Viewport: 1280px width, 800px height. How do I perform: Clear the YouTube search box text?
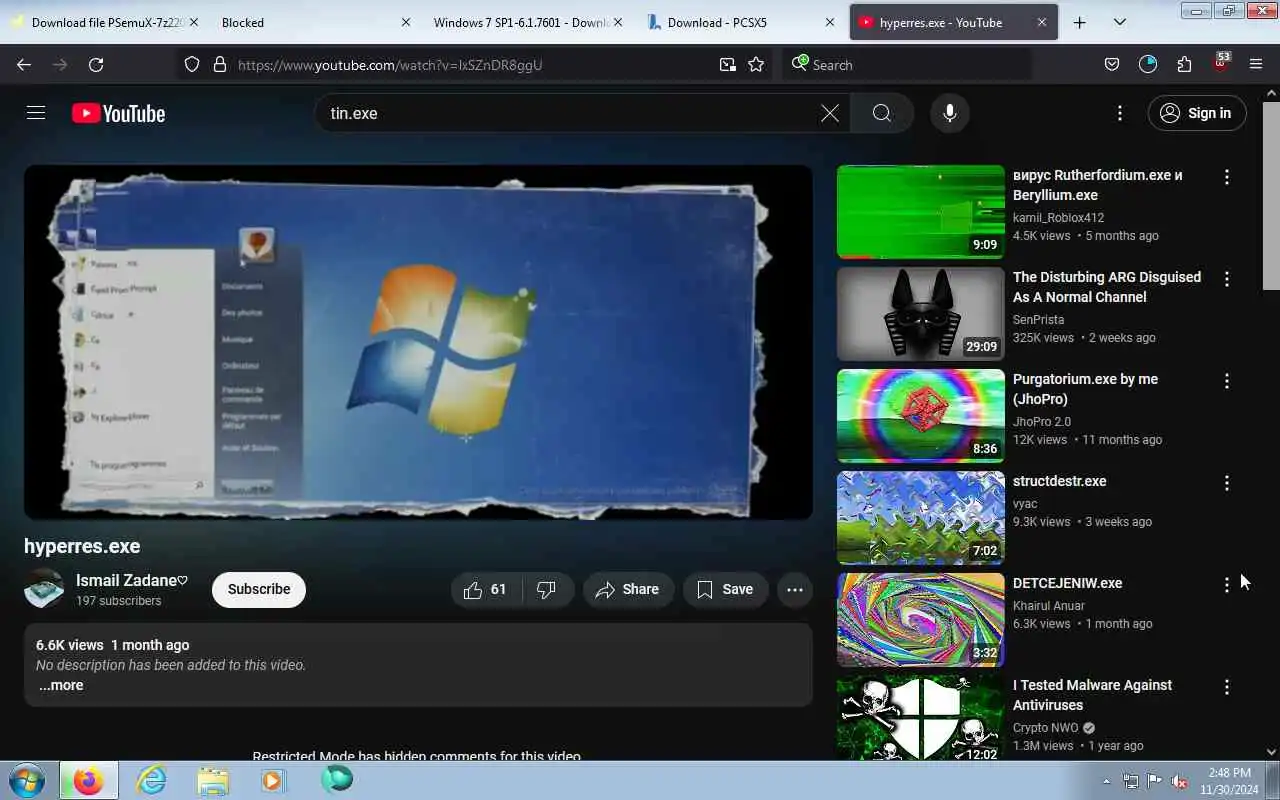830,113
